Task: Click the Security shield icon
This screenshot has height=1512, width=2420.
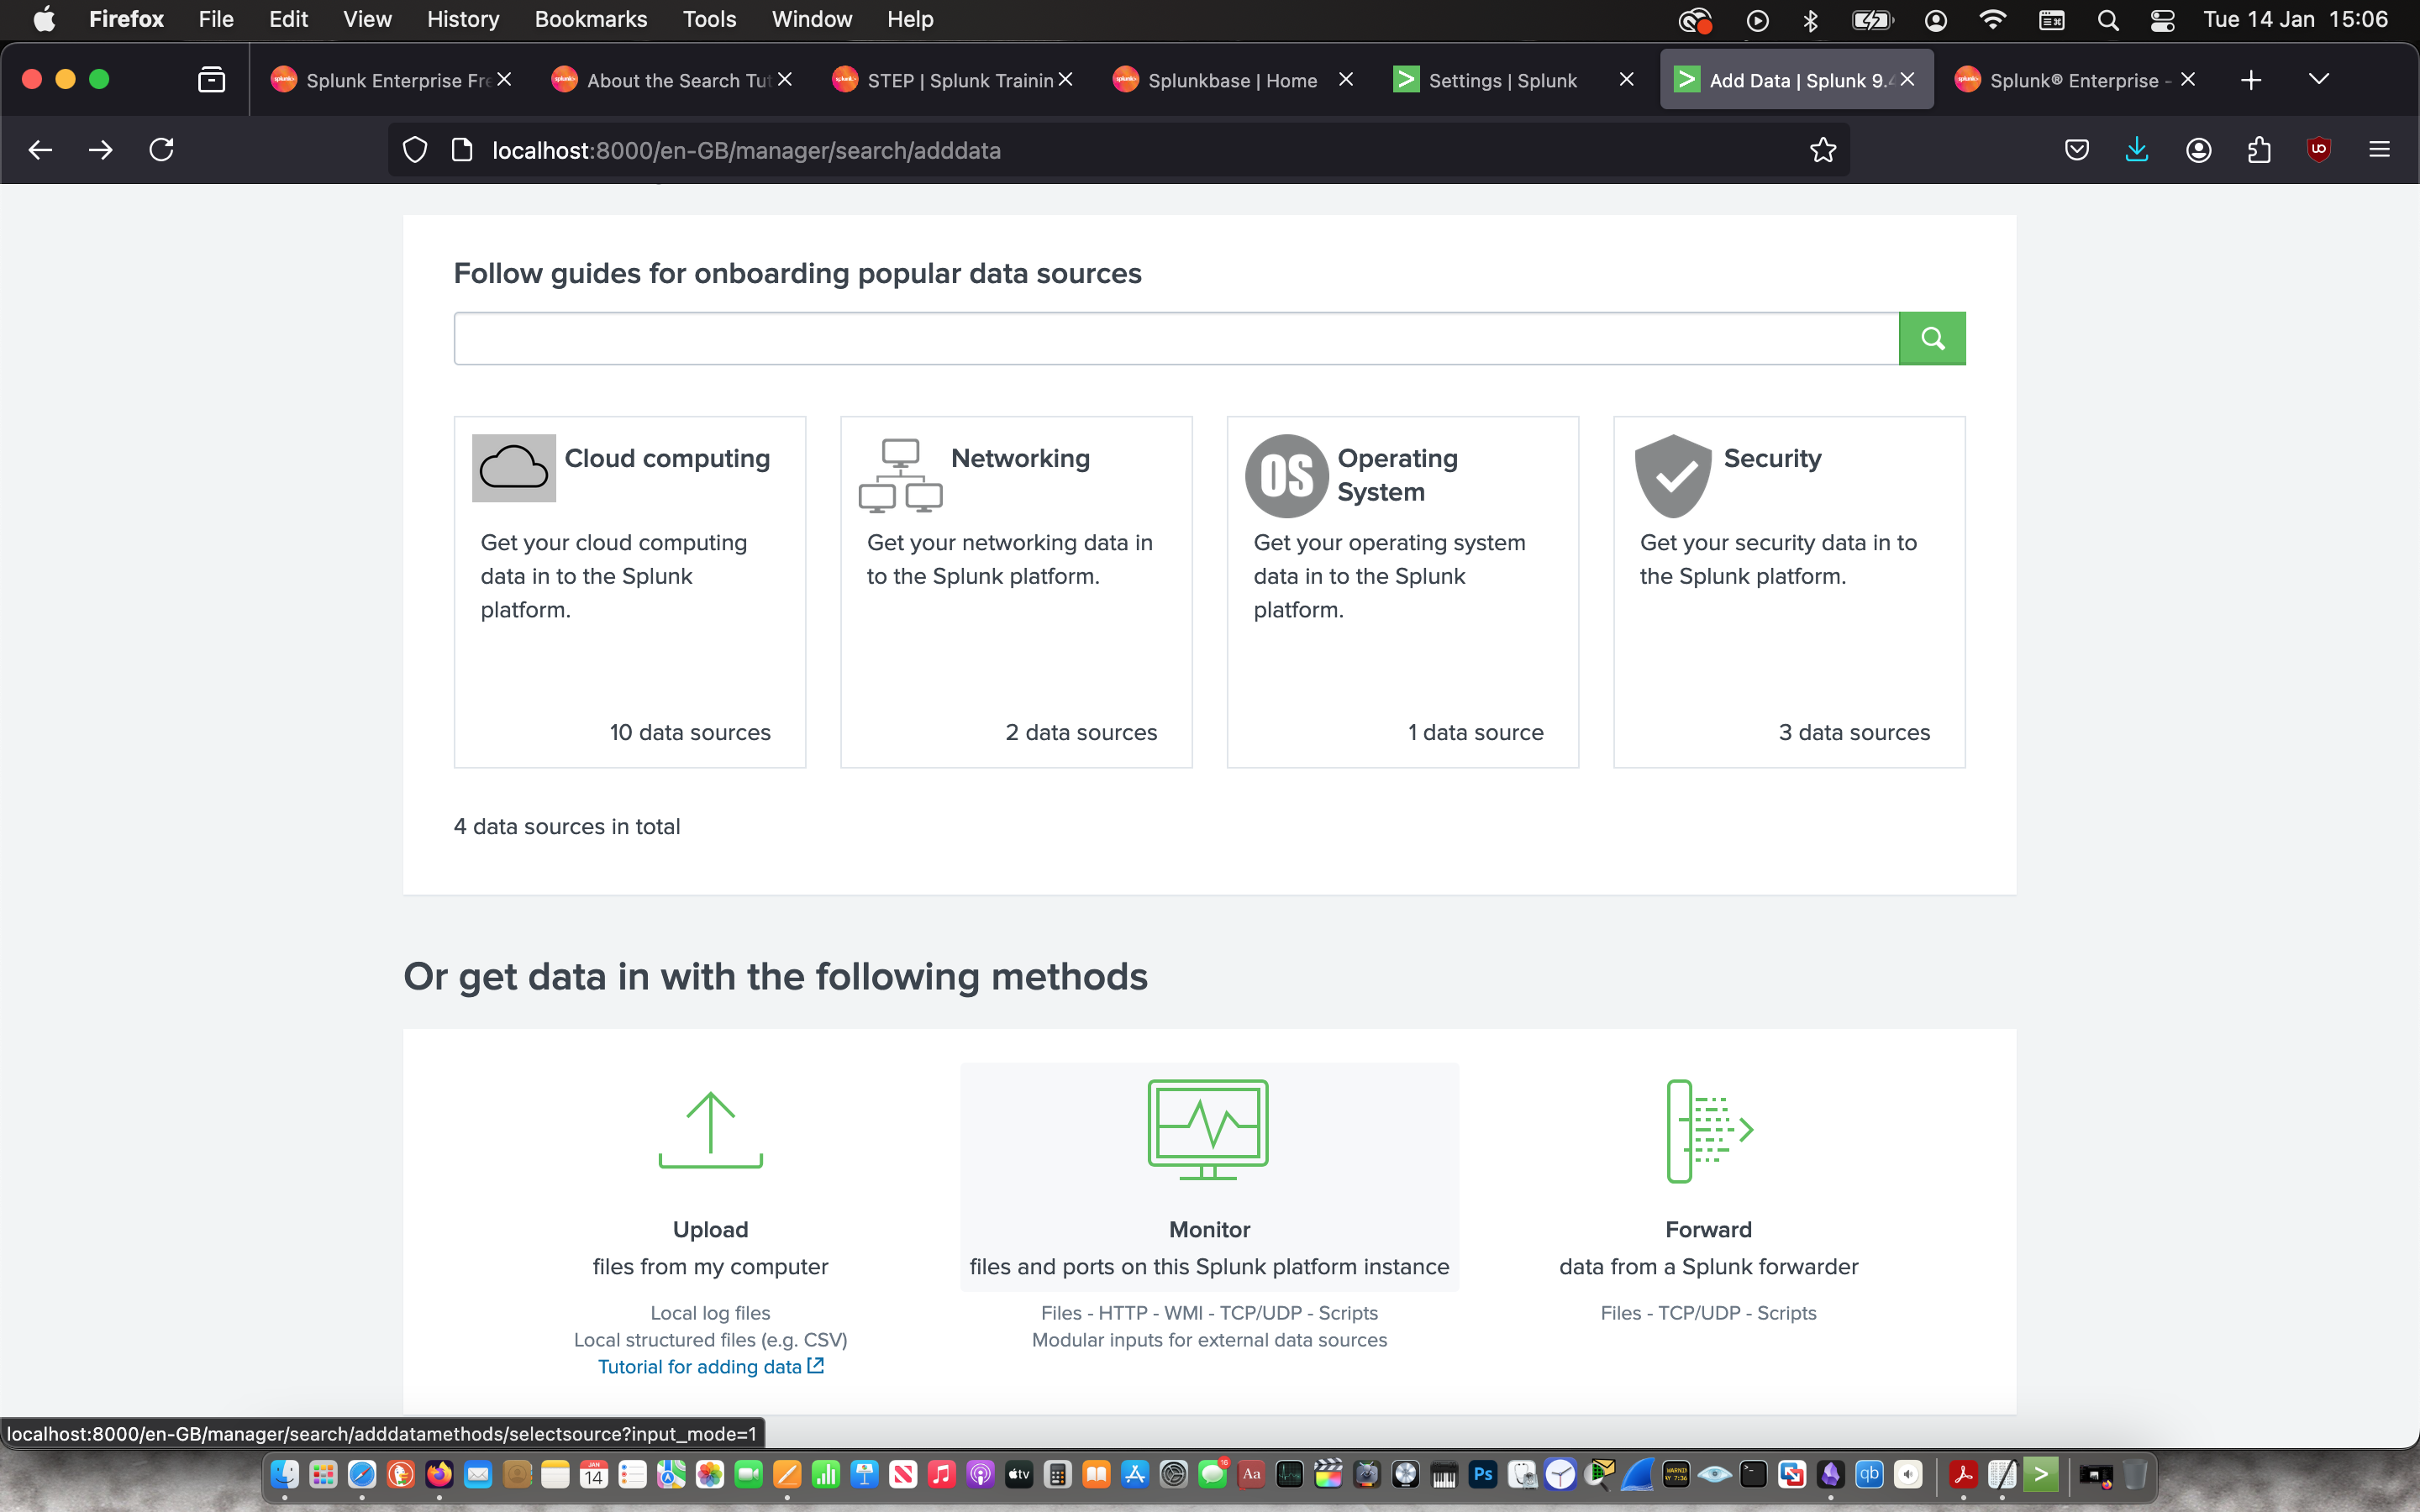Action: pos(1673,476)
